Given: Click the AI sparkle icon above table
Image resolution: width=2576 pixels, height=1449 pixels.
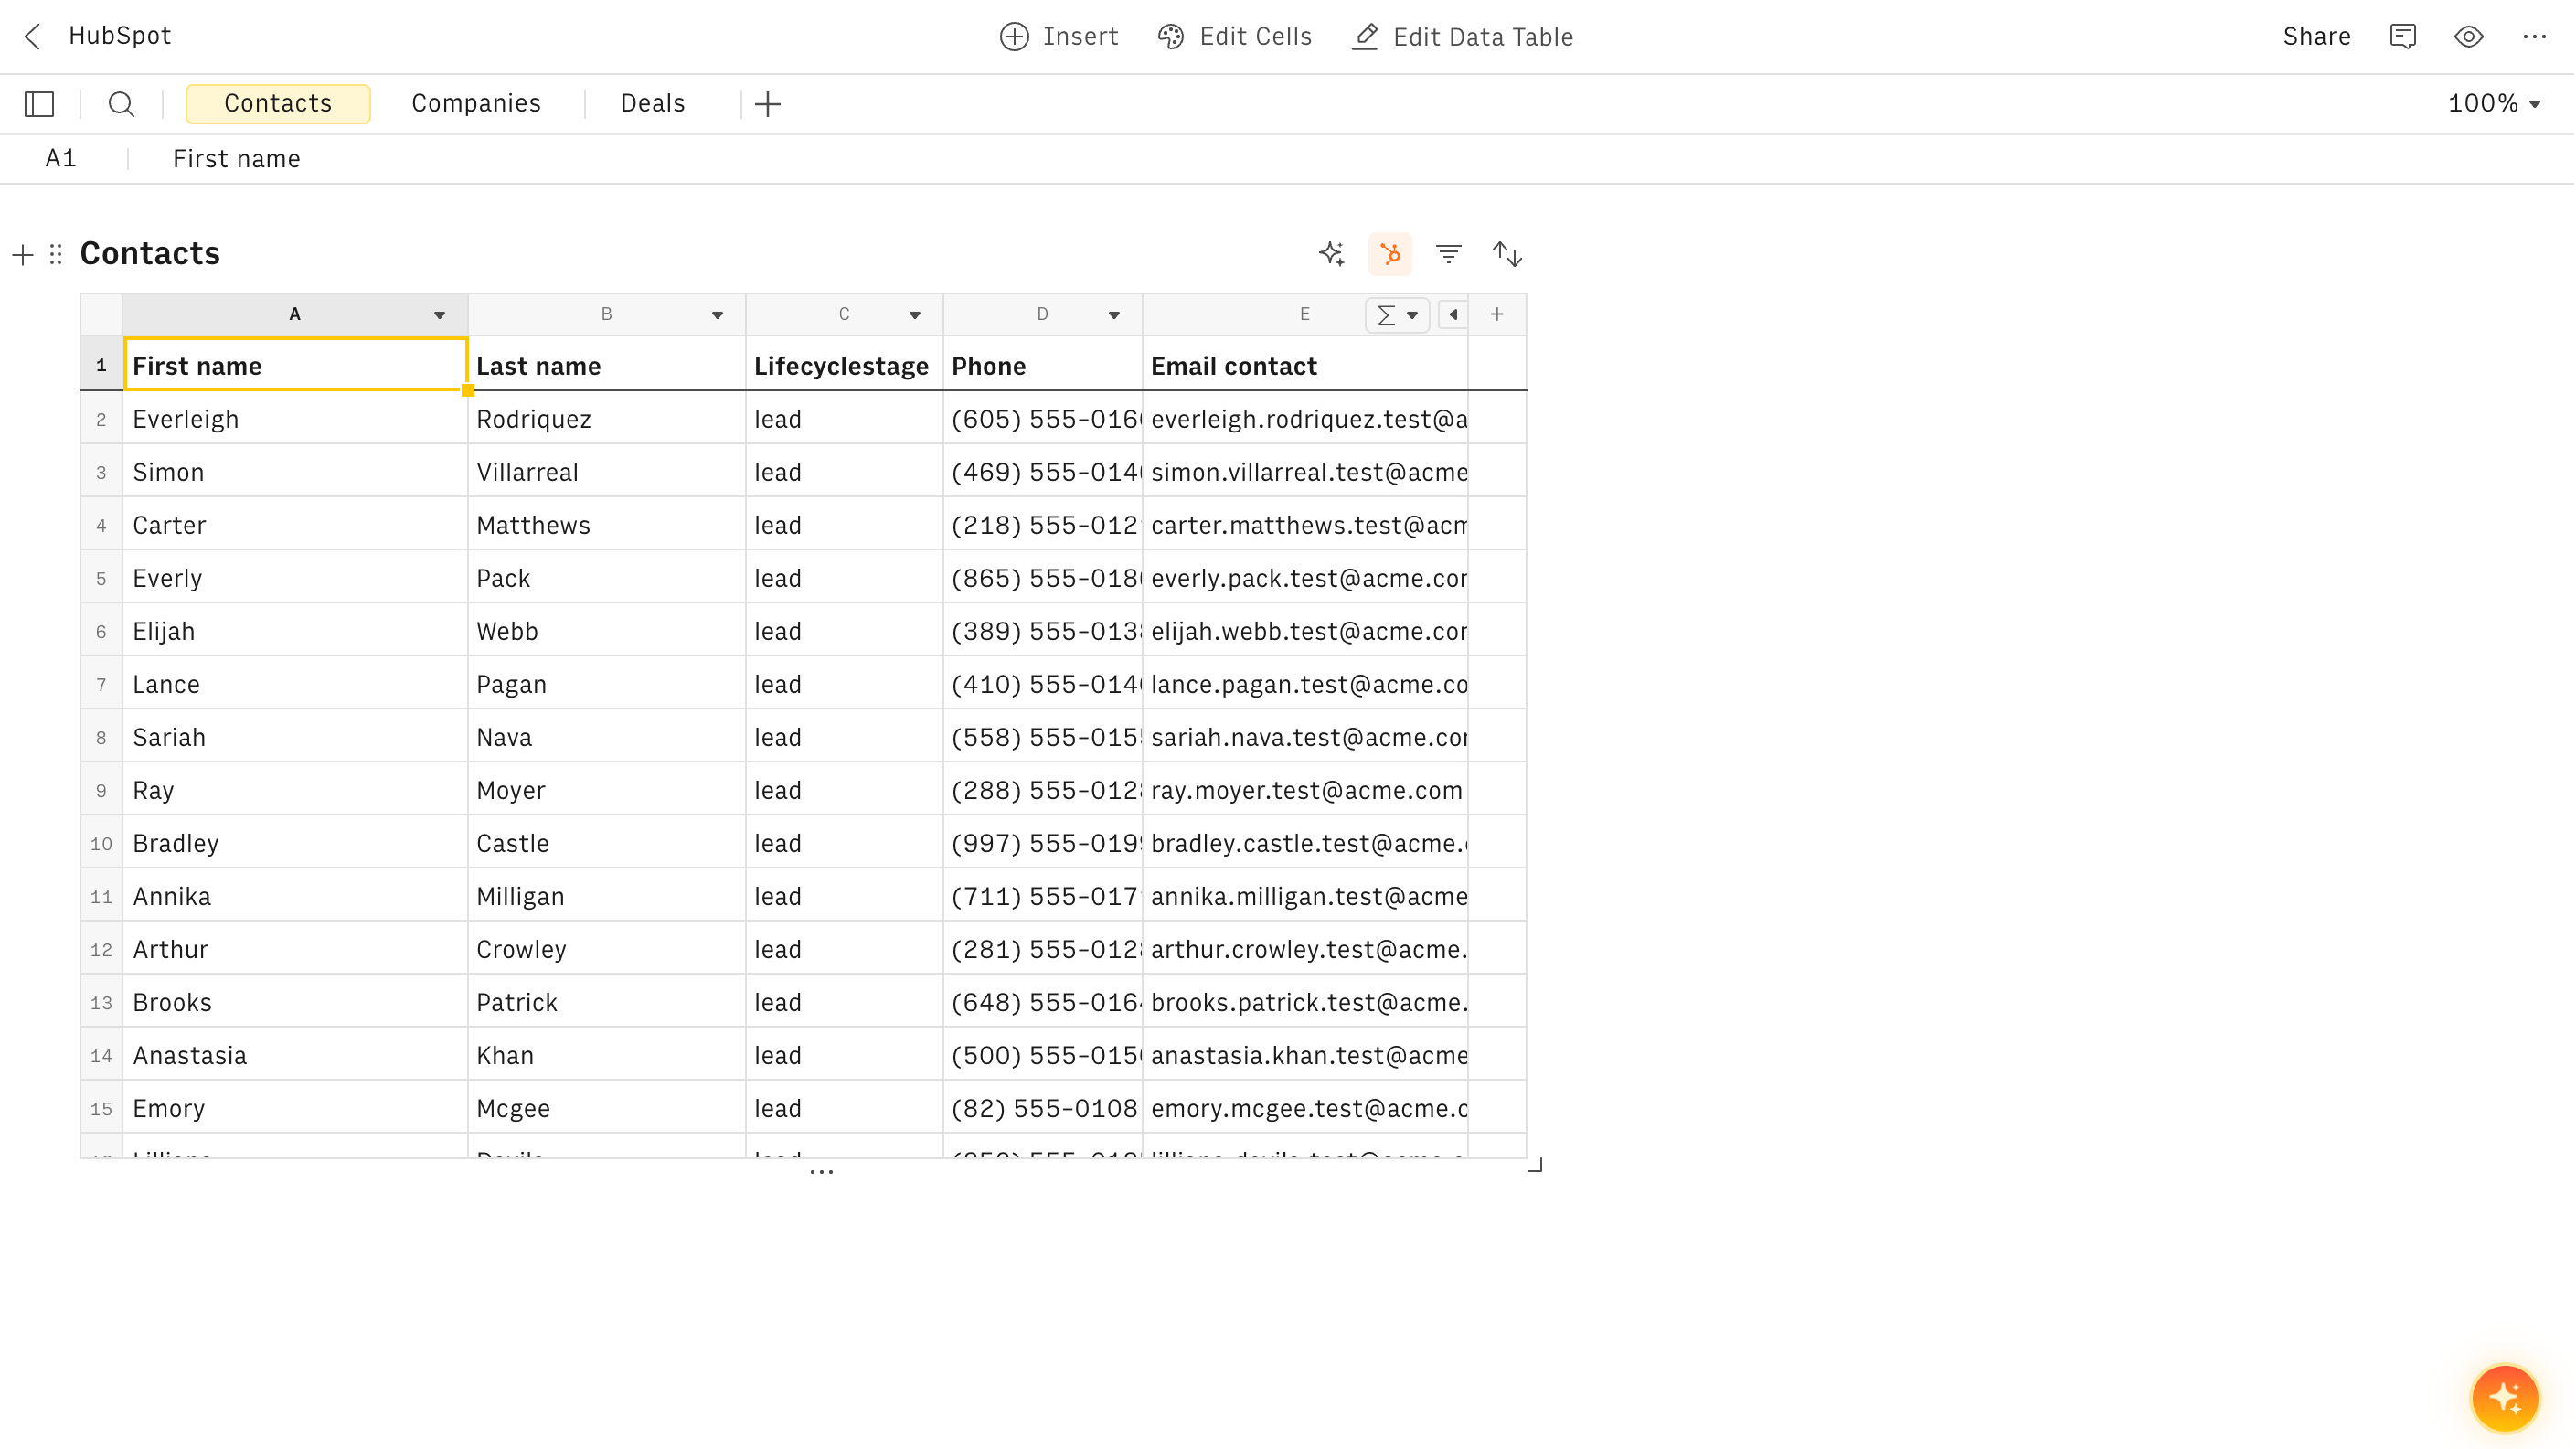Looking at the screenshot, I should (x=1331, y=254).
